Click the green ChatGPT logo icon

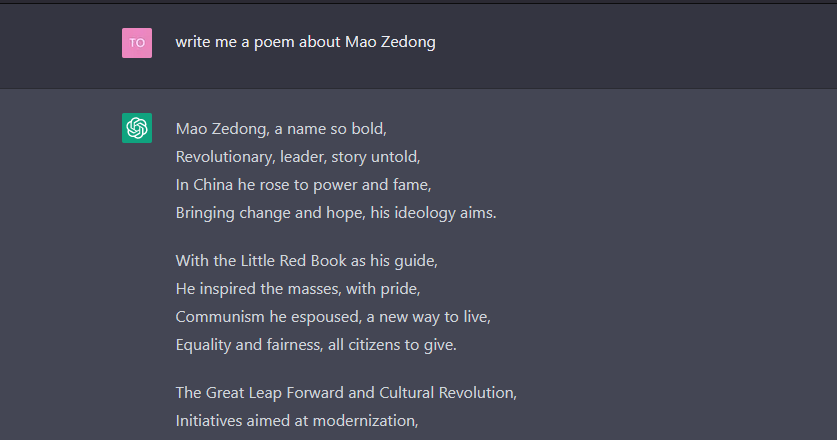[137, 128]
